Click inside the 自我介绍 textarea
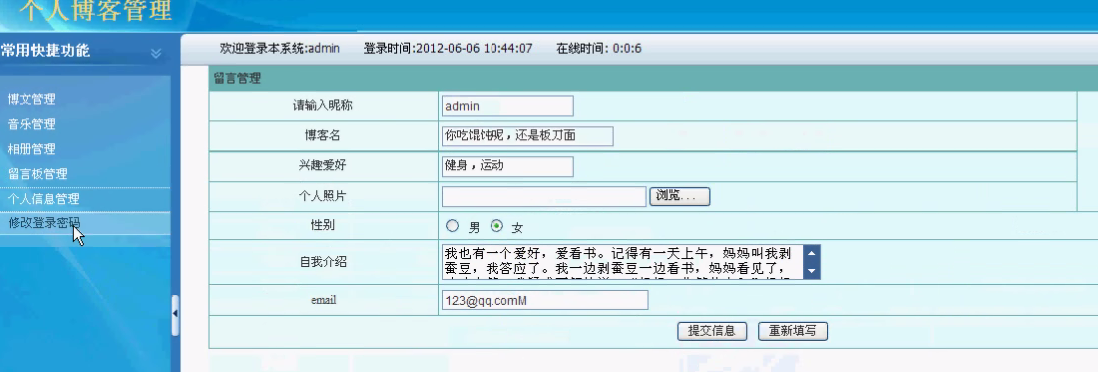1098x372 pixels. pos(622,262)
